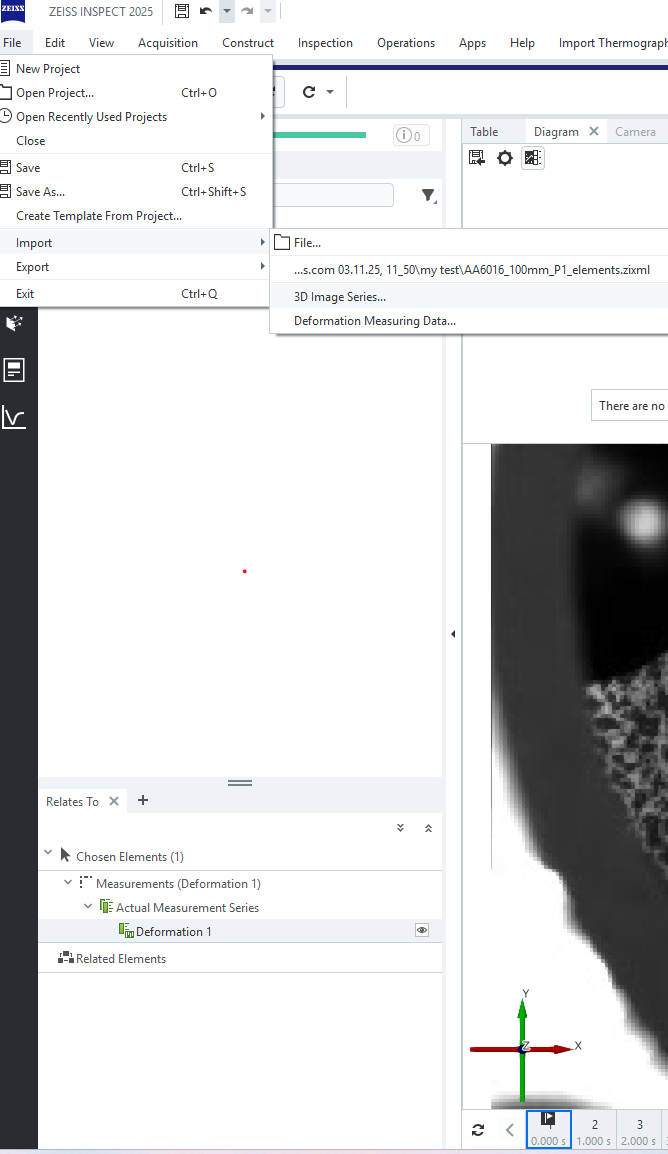Choose Save As... menu entry
Image resolution: width=668 pixels, height=1154 pixels.
(x=136, y=191)
